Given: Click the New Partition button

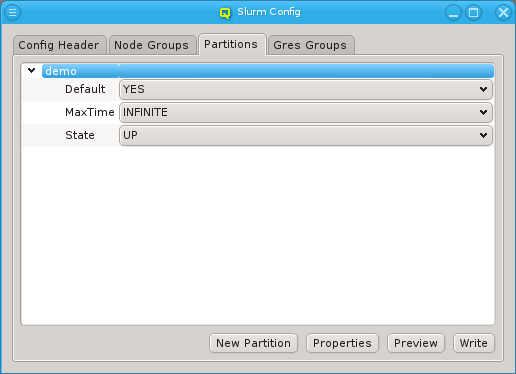Looking at the screenshot, I should pyautogui.click(x=253, y=343).
